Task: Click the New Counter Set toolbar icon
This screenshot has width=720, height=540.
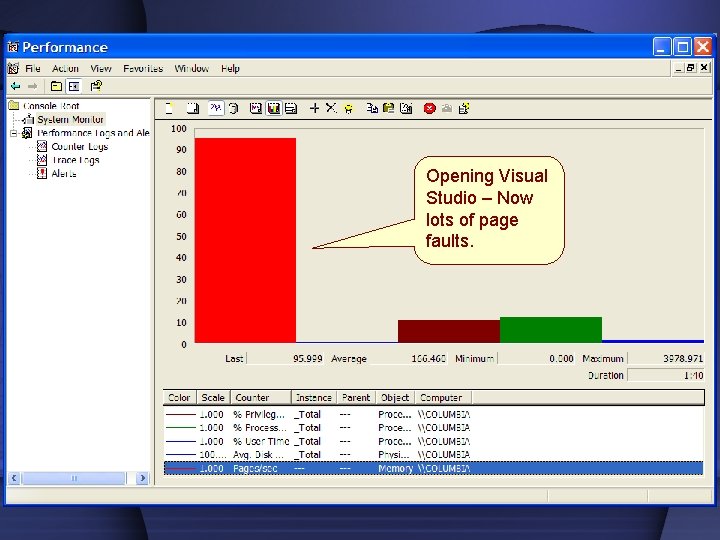Action: 170,108
